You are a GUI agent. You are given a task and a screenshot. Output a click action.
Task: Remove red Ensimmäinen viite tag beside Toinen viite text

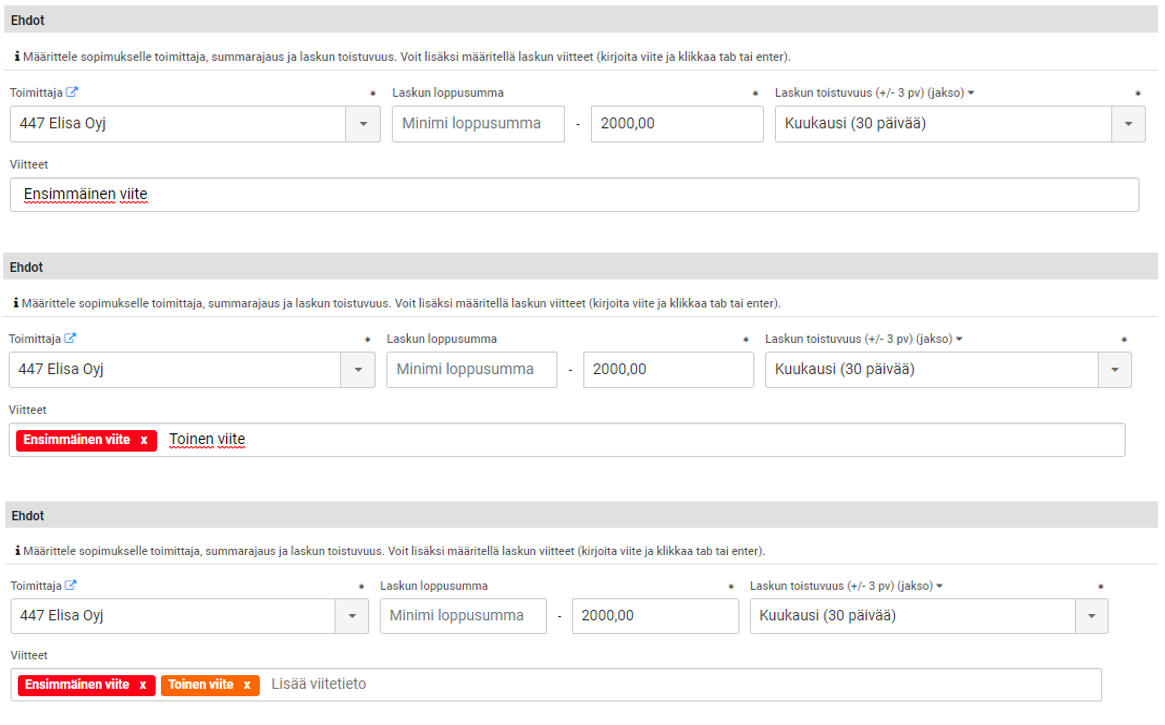[x=144, y=440]
